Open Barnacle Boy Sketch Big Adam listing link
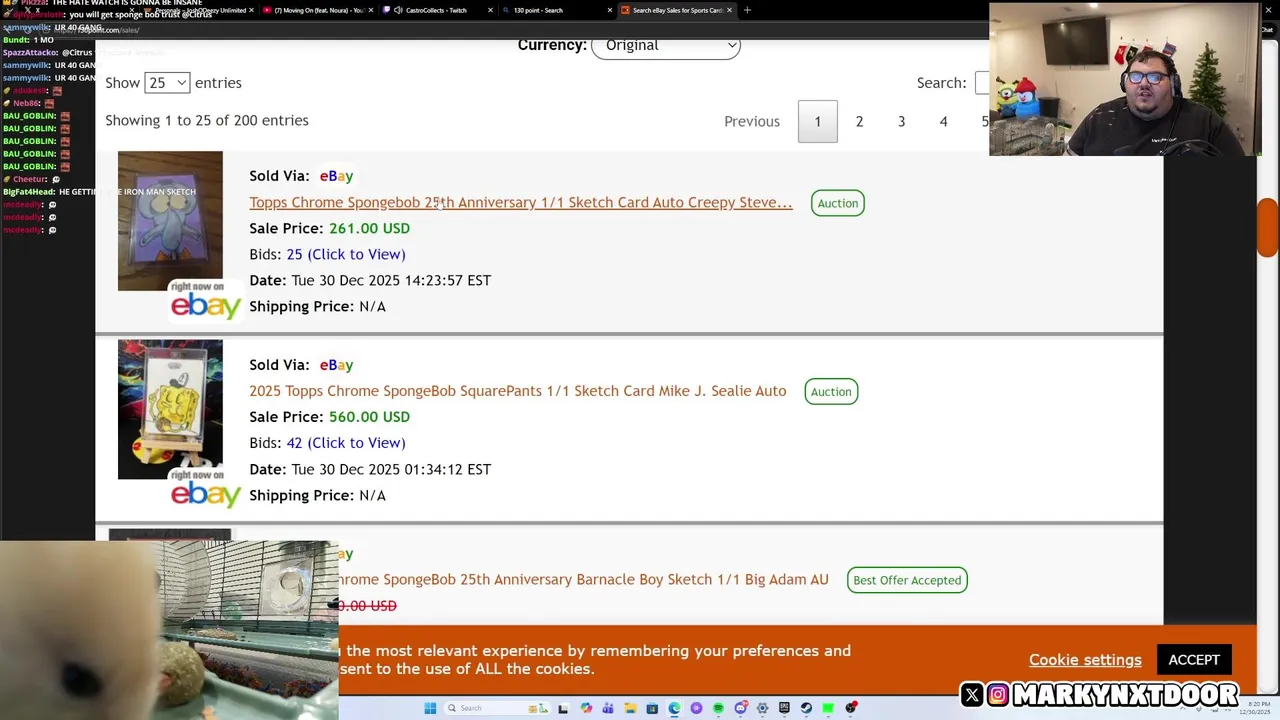This screenshot has width=1280, height=720. 584,580
